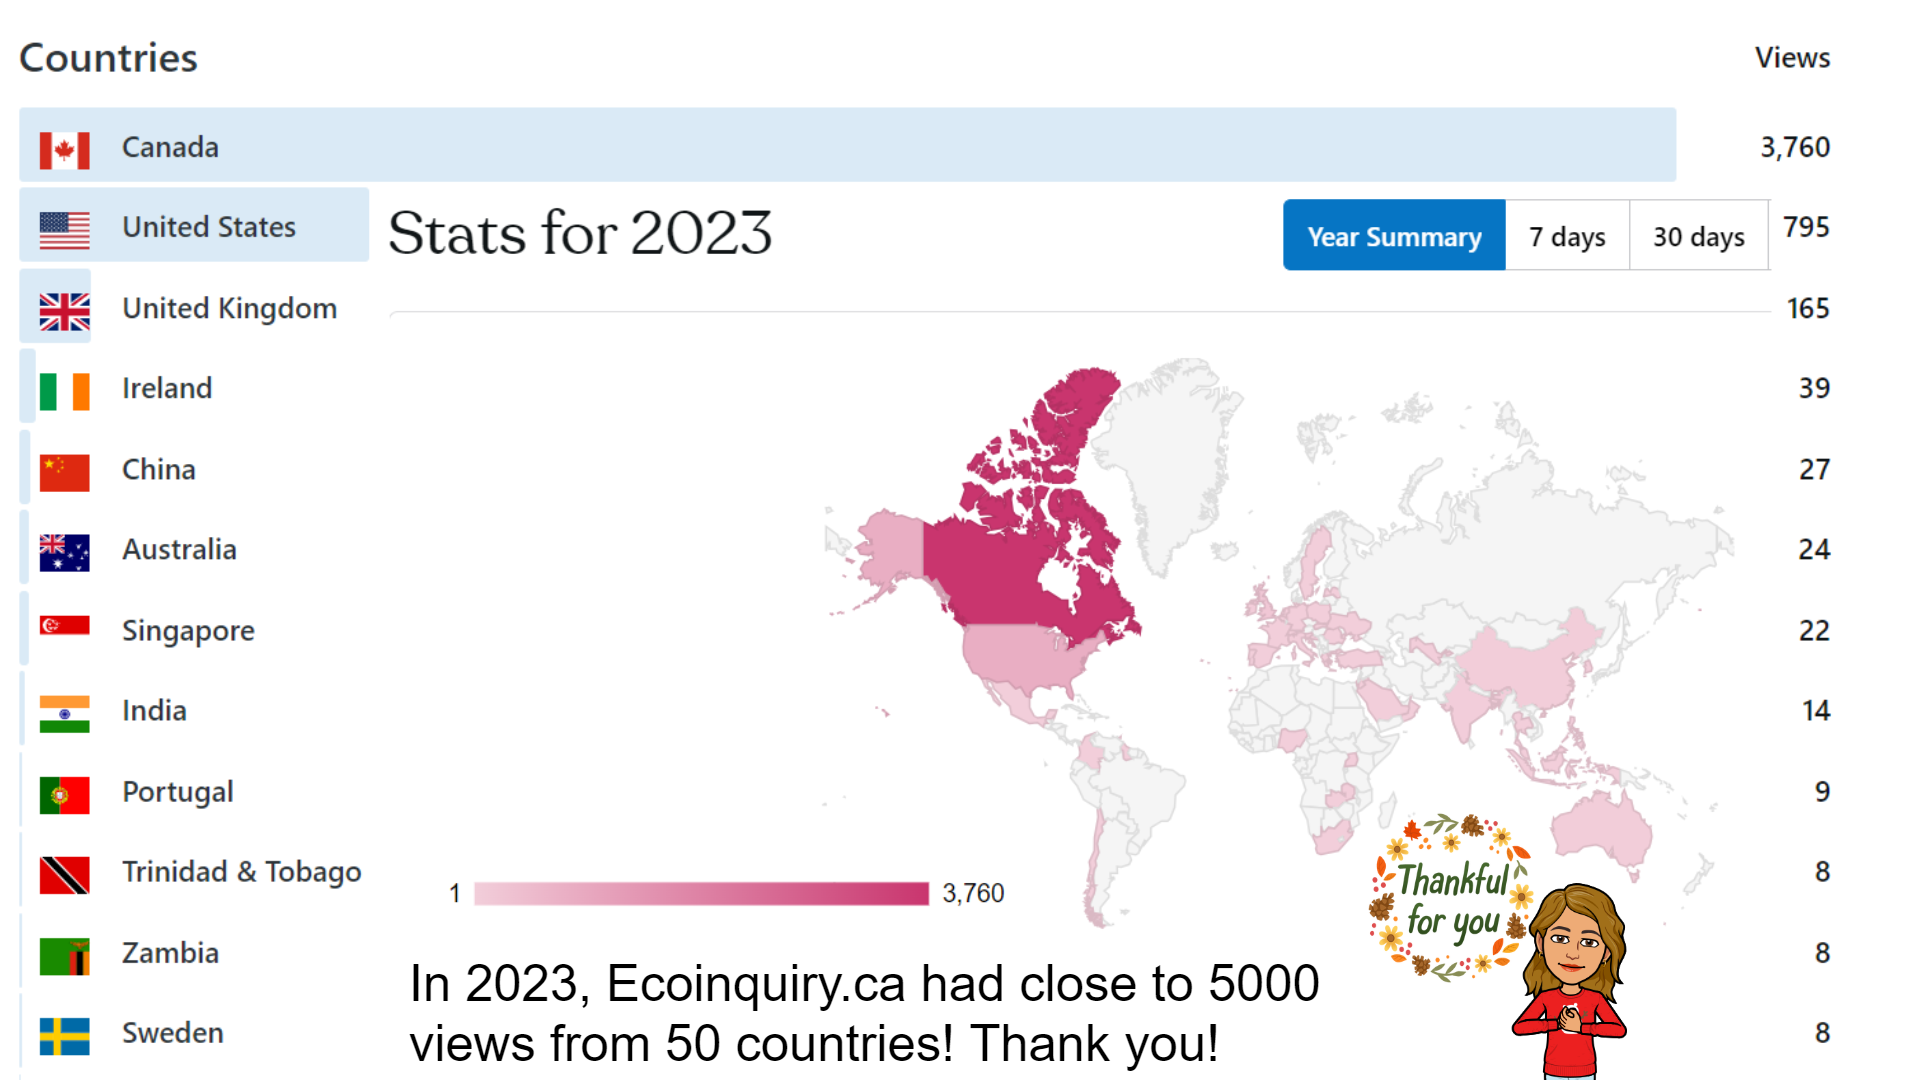Screen dimensions: 1920x1080
Task: Open the 30 days tab
Action: click(1698, 236)
